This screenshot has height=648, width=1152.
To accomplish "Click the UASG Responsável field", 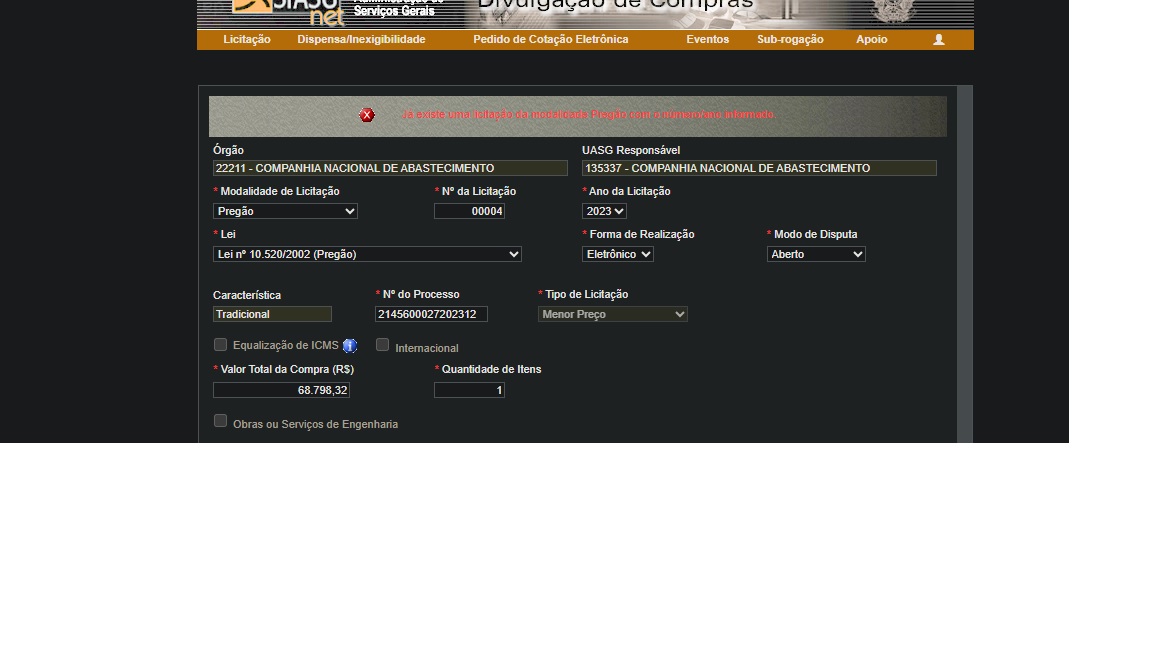I will [759, 168].
